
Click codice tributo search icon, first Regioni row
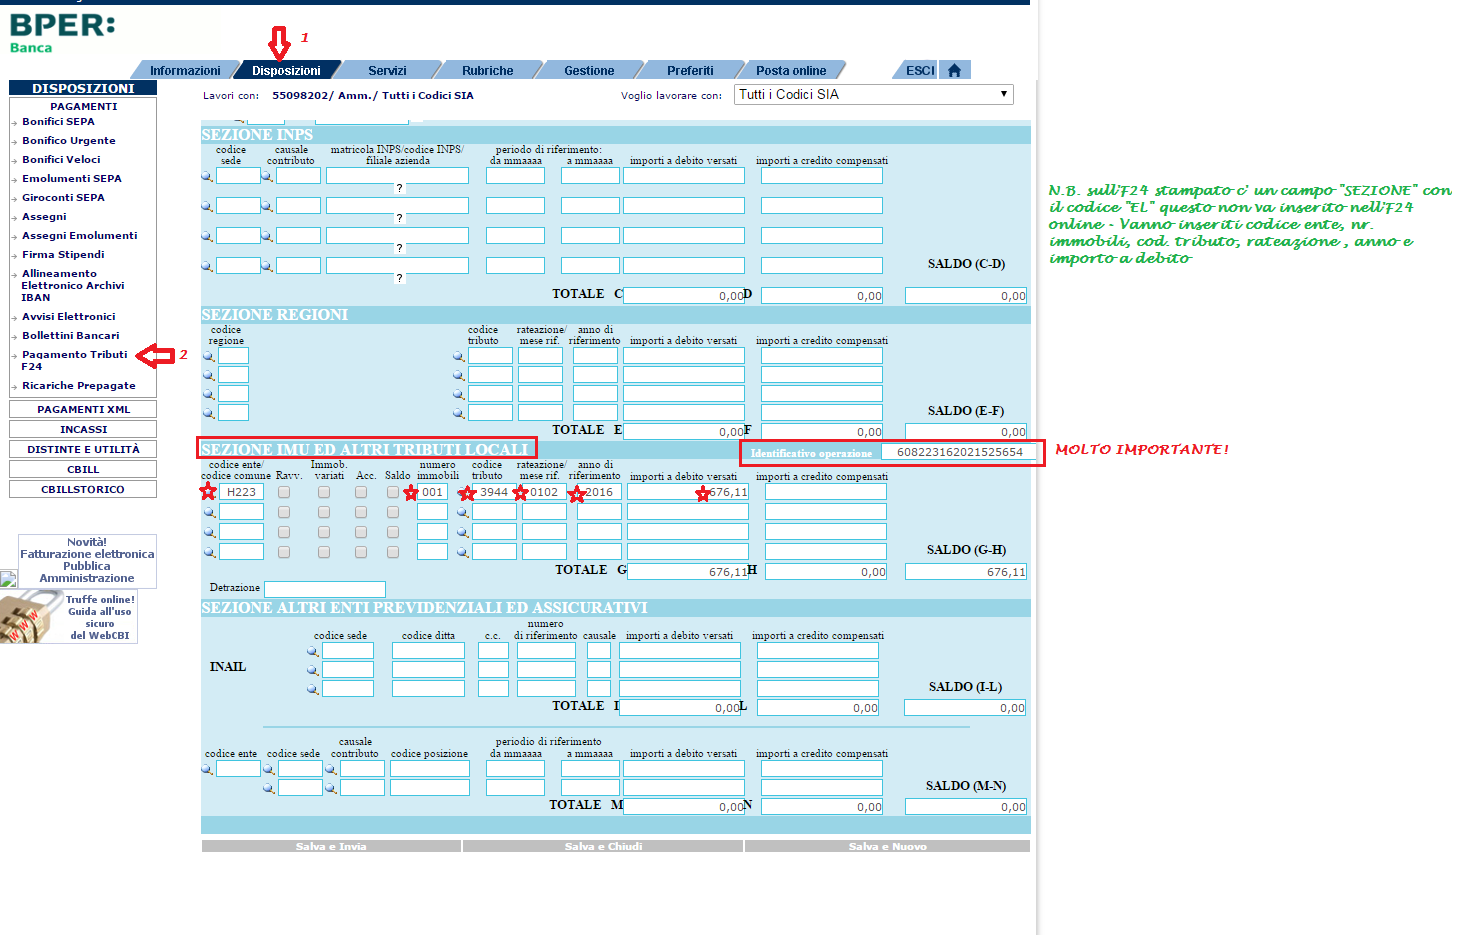tap(459, 356)
